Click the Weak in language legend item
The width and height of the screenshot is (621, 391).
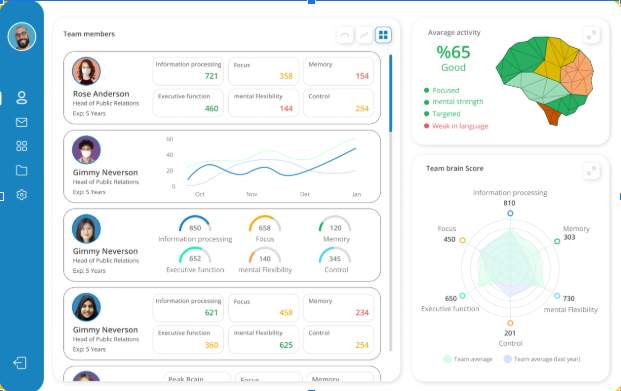point(456,126)
